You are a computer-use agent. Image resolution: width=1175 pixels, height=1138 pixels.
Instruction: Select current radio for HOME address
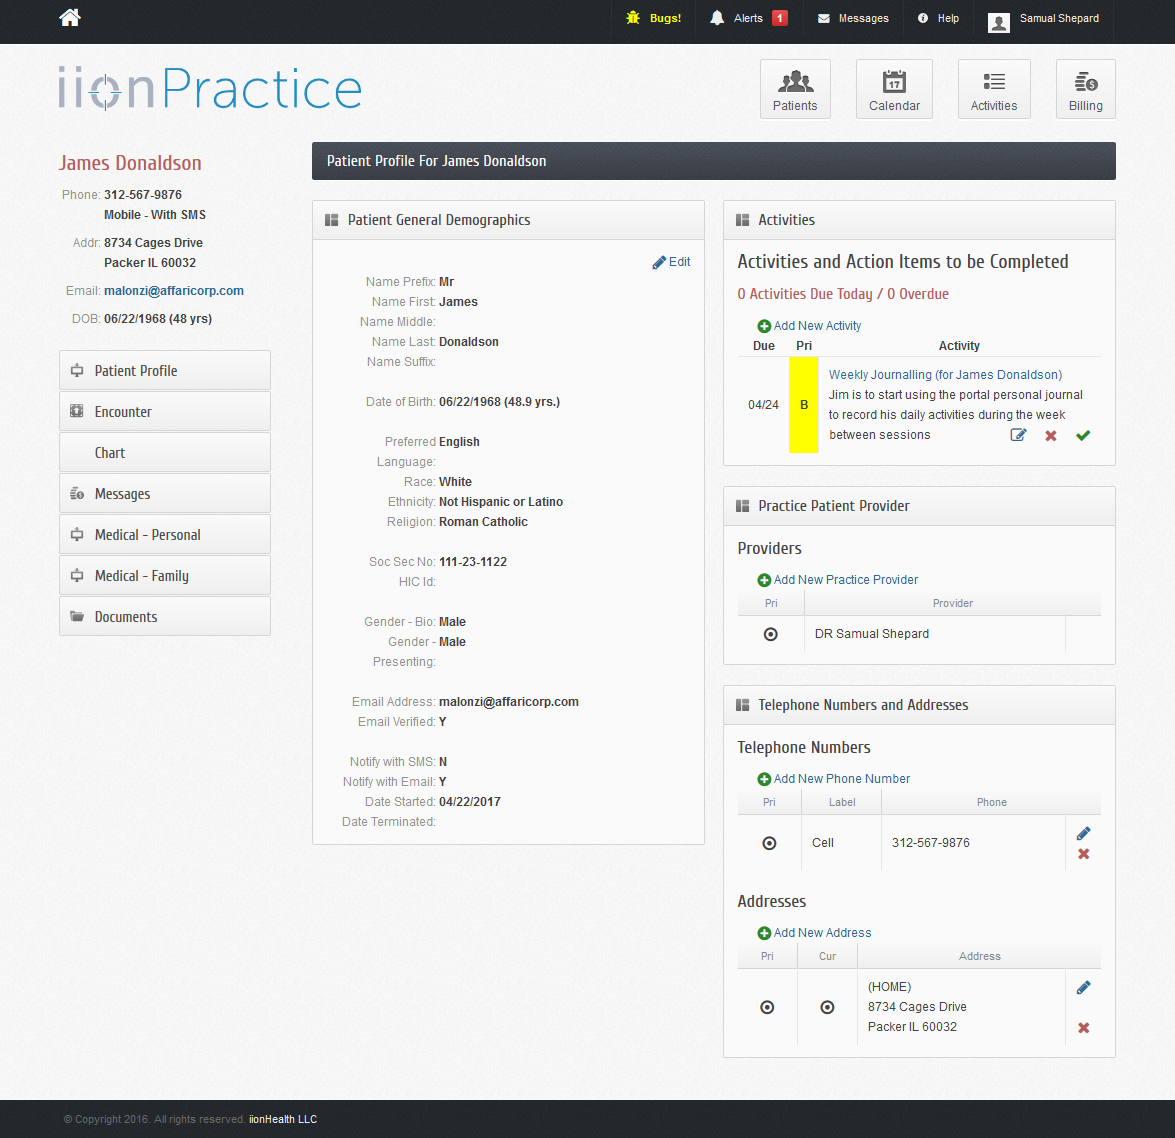tap(827, 1007)
